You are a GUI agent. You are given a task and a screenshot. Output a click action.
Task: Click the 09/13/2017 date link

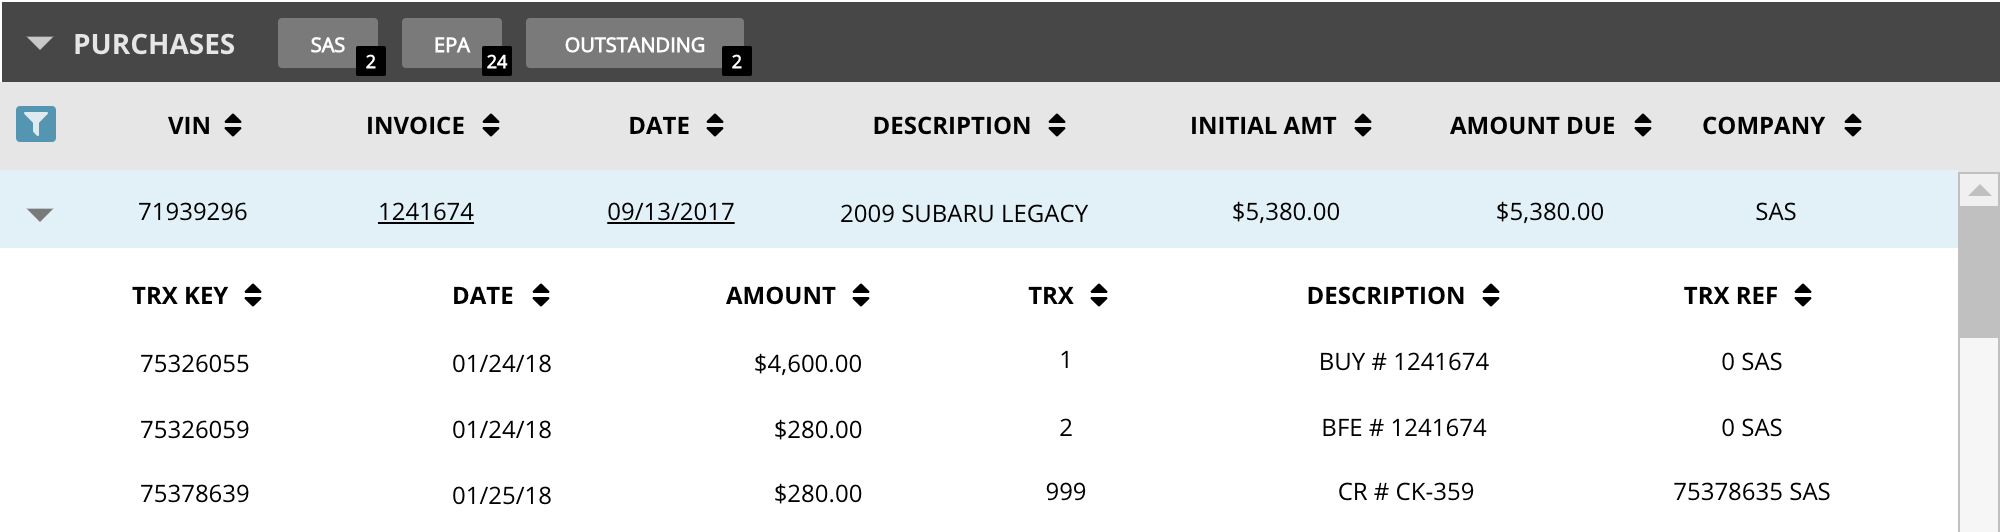click(670, 212)
